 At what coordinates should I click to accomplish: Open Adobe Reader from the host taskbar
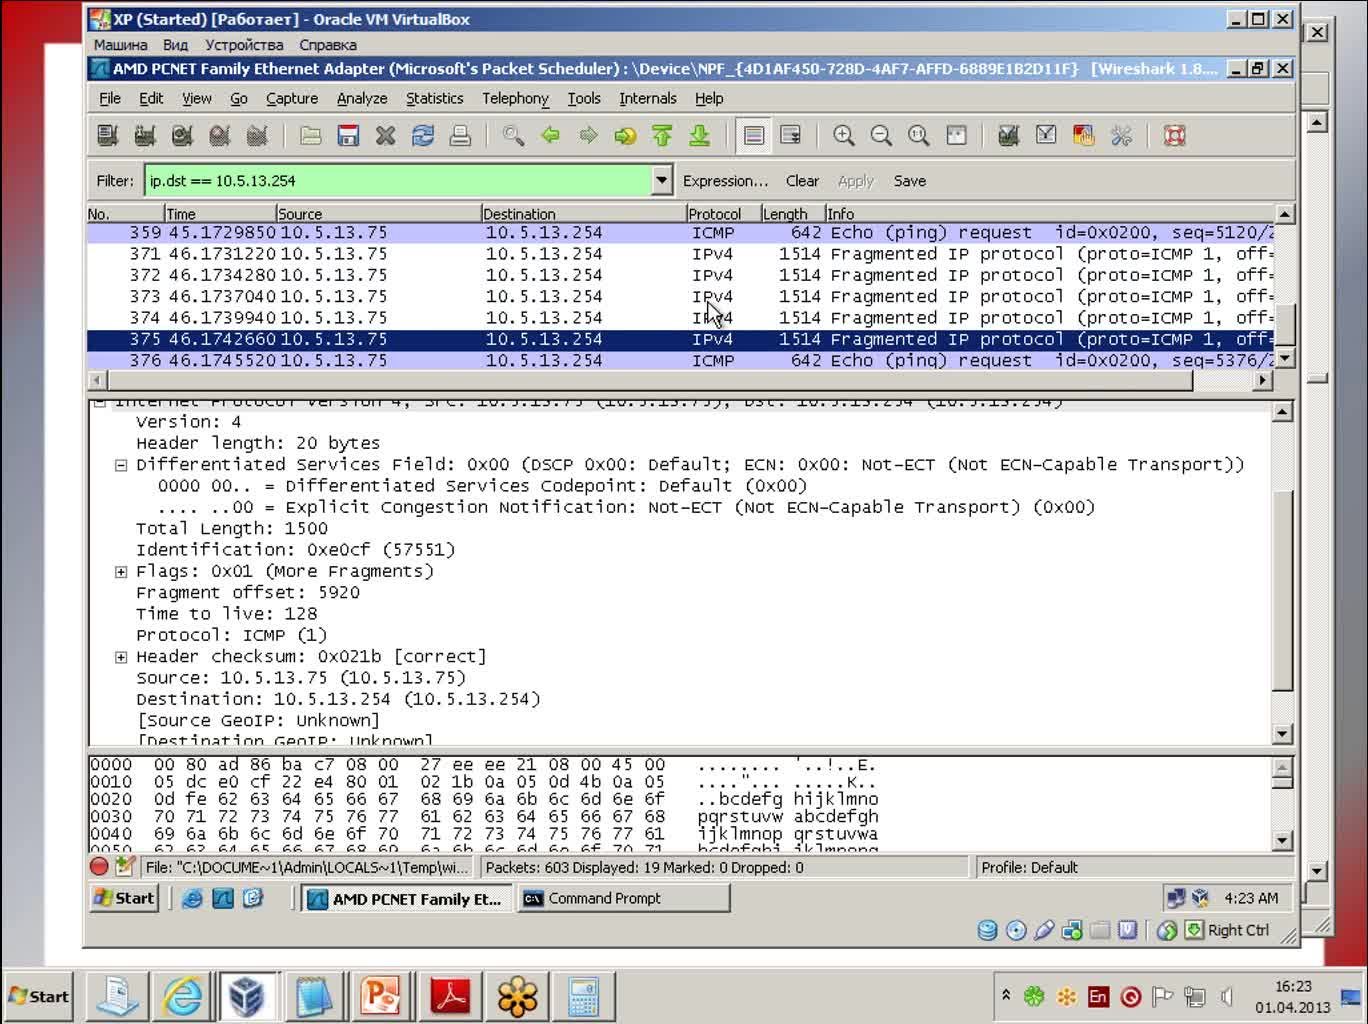coord(450,996)
